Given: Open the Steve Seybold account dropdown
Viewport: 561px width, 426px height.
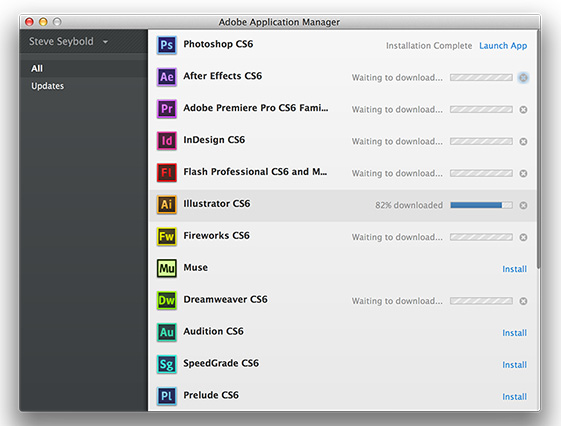Looking at the screenshot, I should (x=68, y=41).
